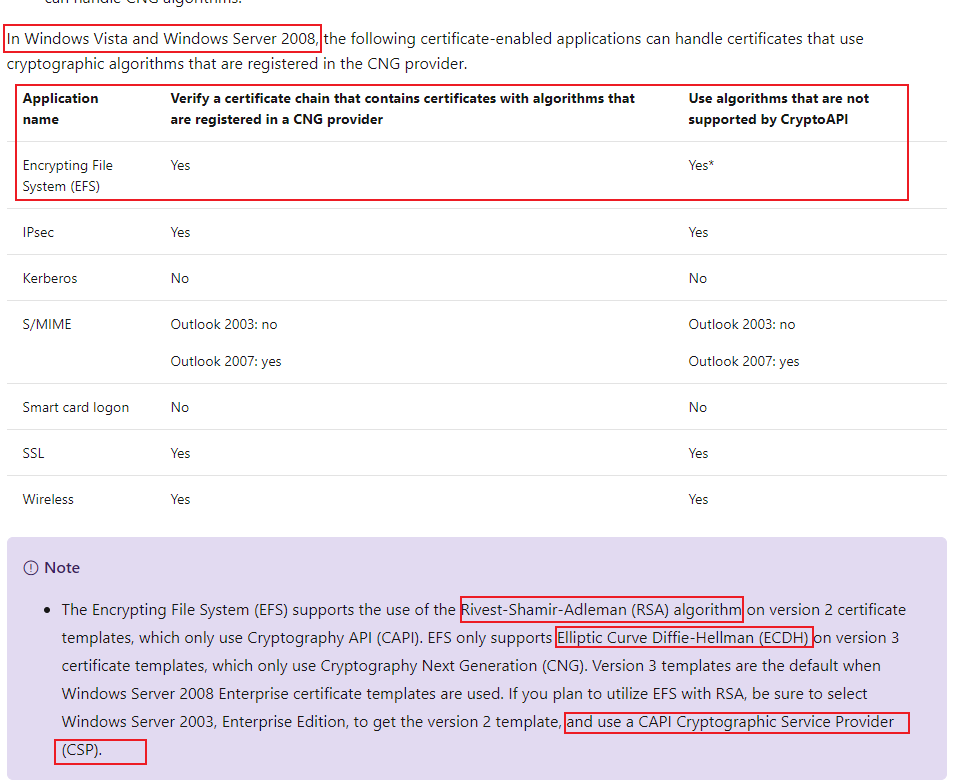Click 'Outlook 2007: yes' in verify column
The width and height of the screenshot is (958, 784).
click(x=226, y=362)
